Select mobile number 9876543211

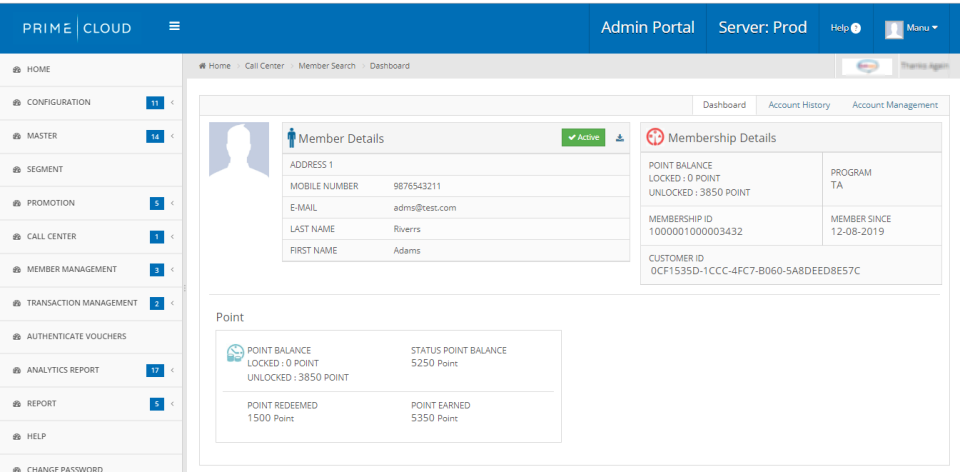click(x=417, y=186)
